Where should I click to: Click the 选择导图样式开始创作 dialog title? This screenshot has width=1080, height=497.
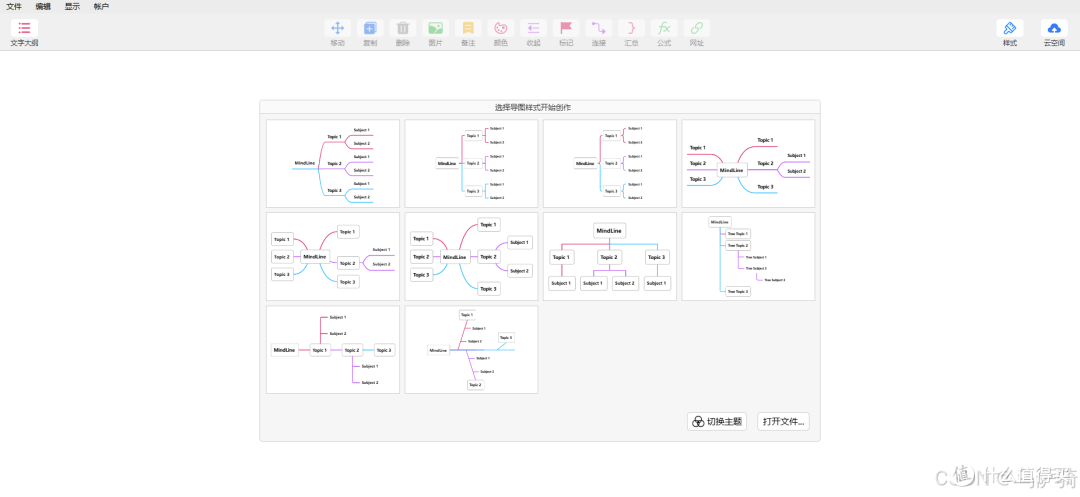click(532, 107)
